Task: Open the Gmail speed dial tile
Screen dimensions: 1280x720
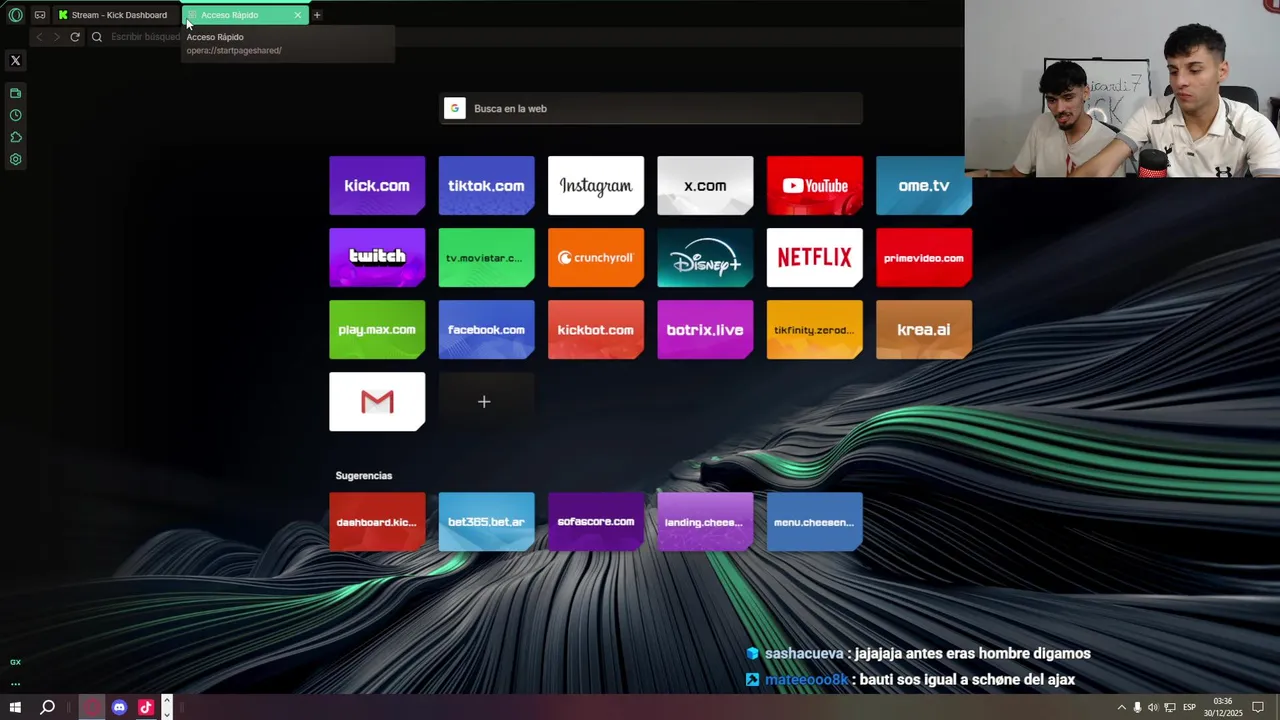Action: tap(377, 401)
